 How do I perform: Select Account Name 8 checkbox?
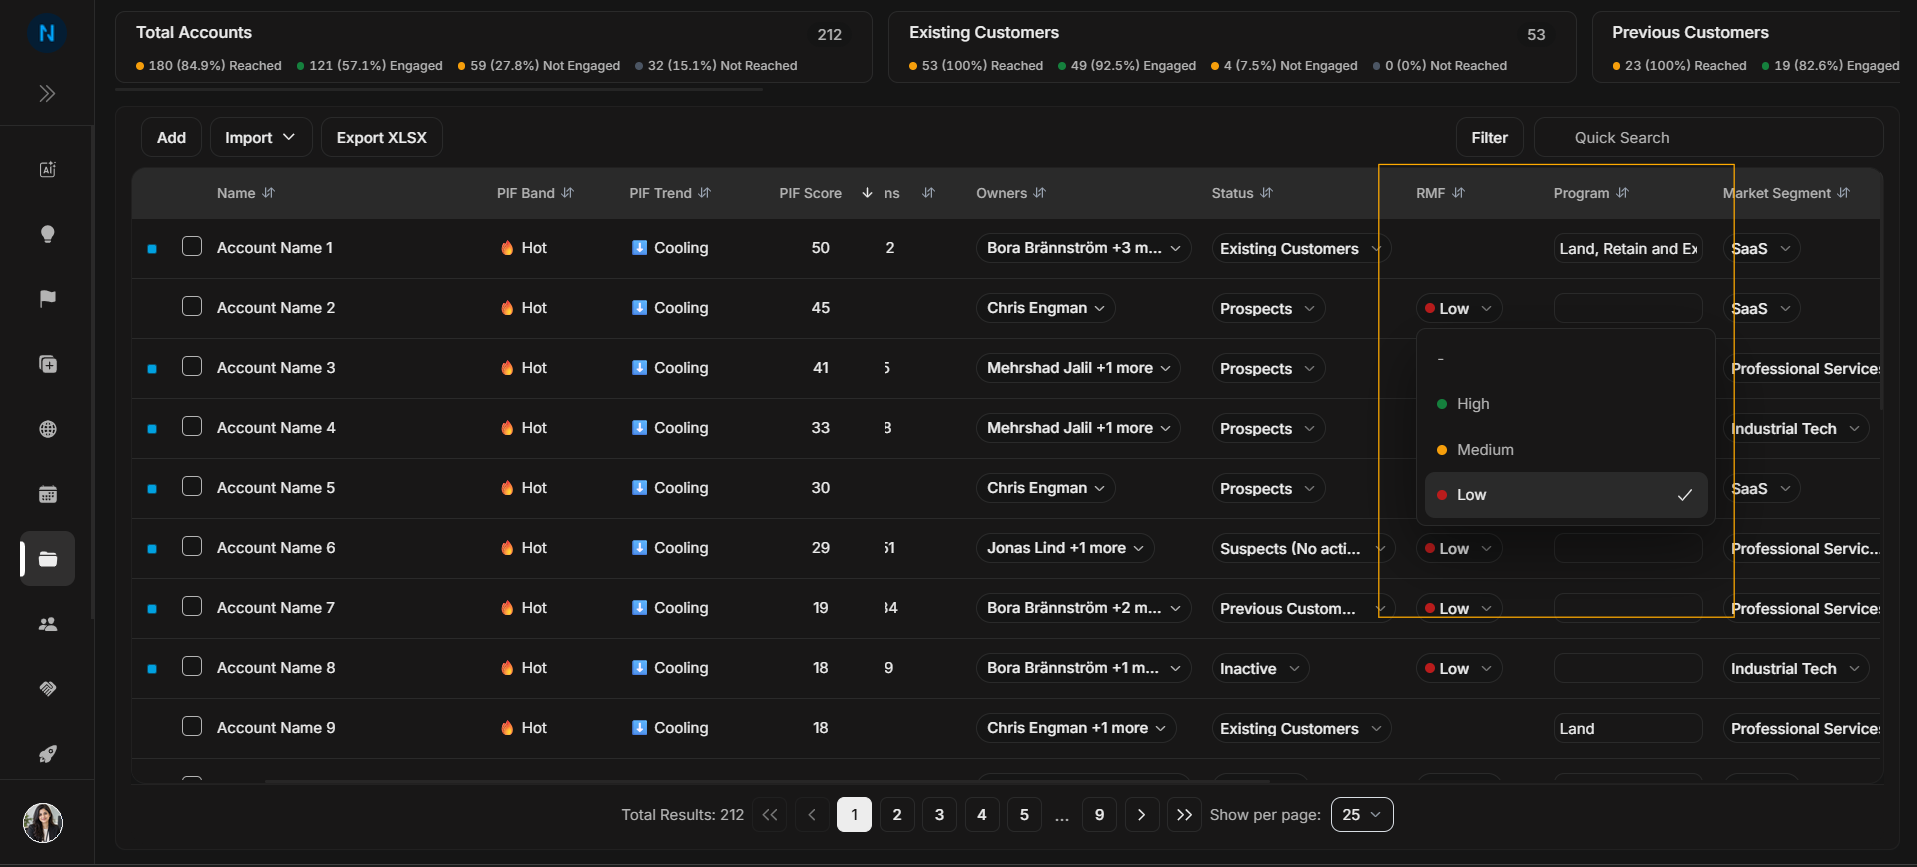point(192,666)
